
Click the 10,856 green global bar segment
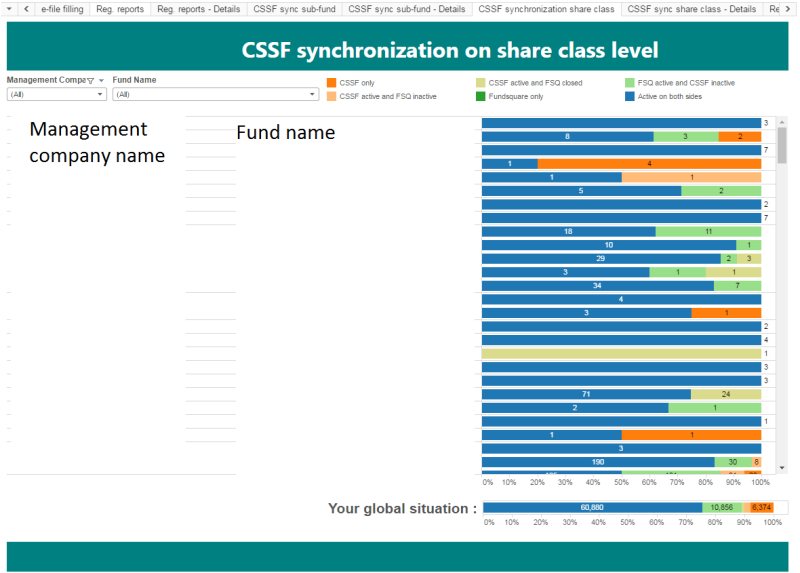coord(722,508)
